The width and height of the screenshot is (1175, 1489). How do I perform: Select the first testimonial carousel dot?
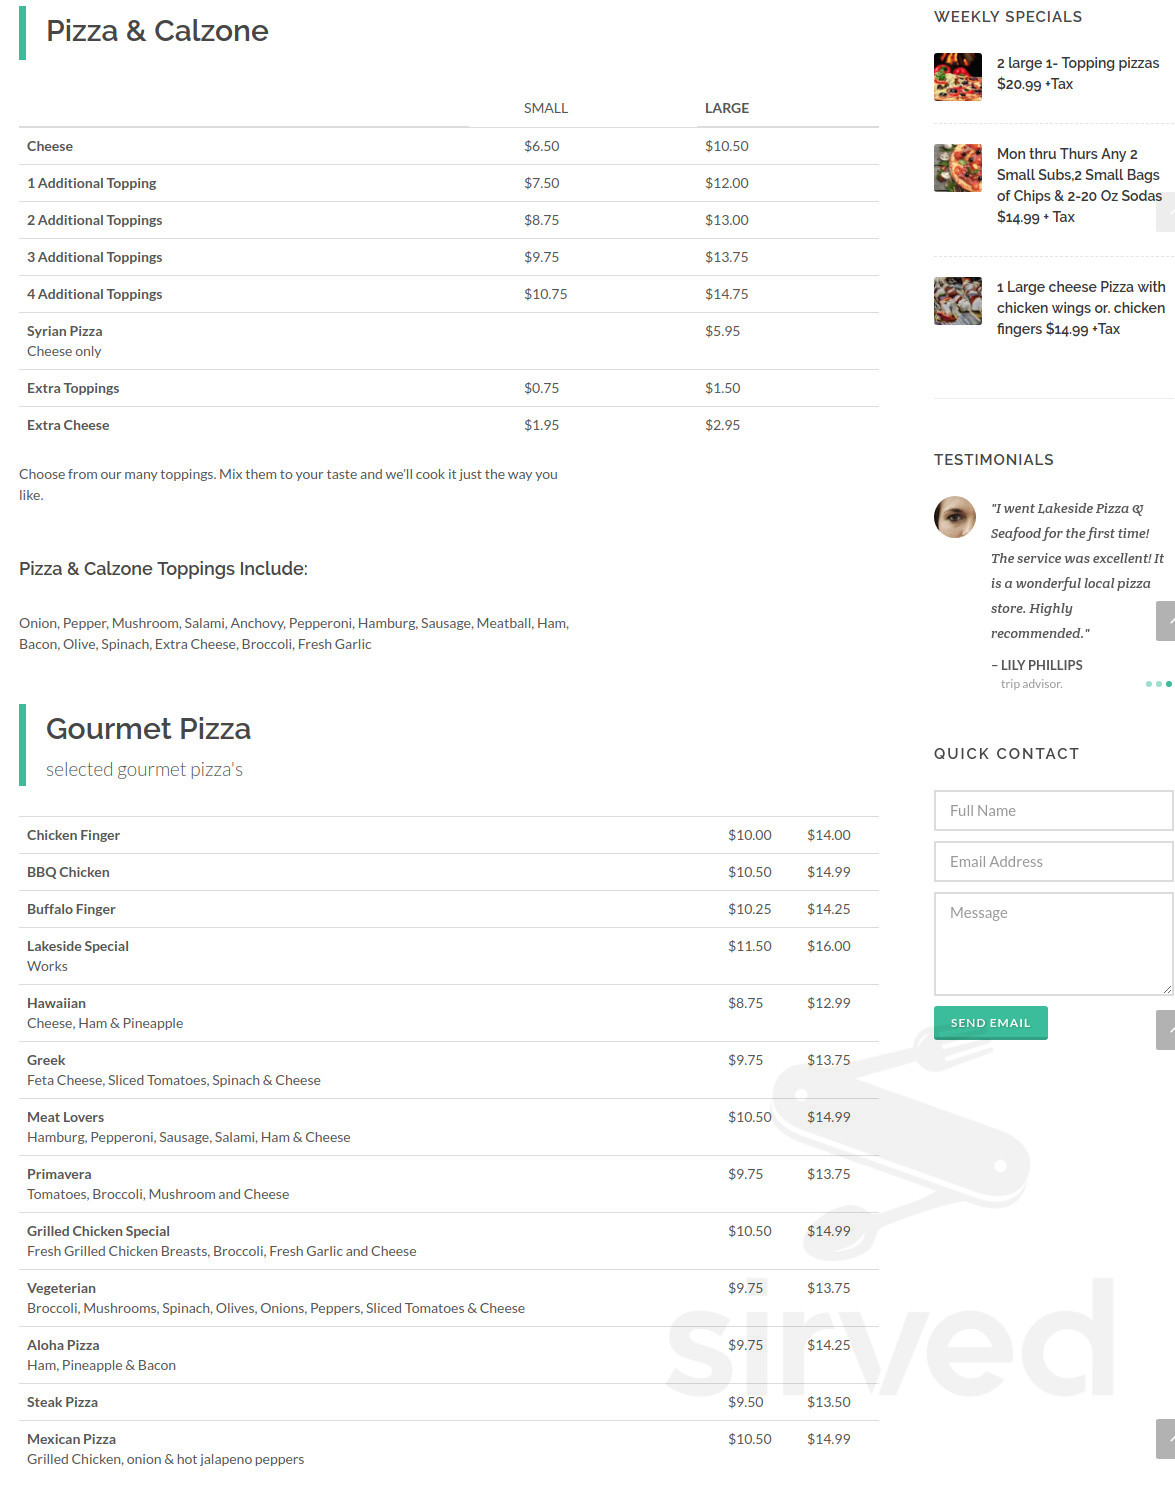[x=1148, y=684]
